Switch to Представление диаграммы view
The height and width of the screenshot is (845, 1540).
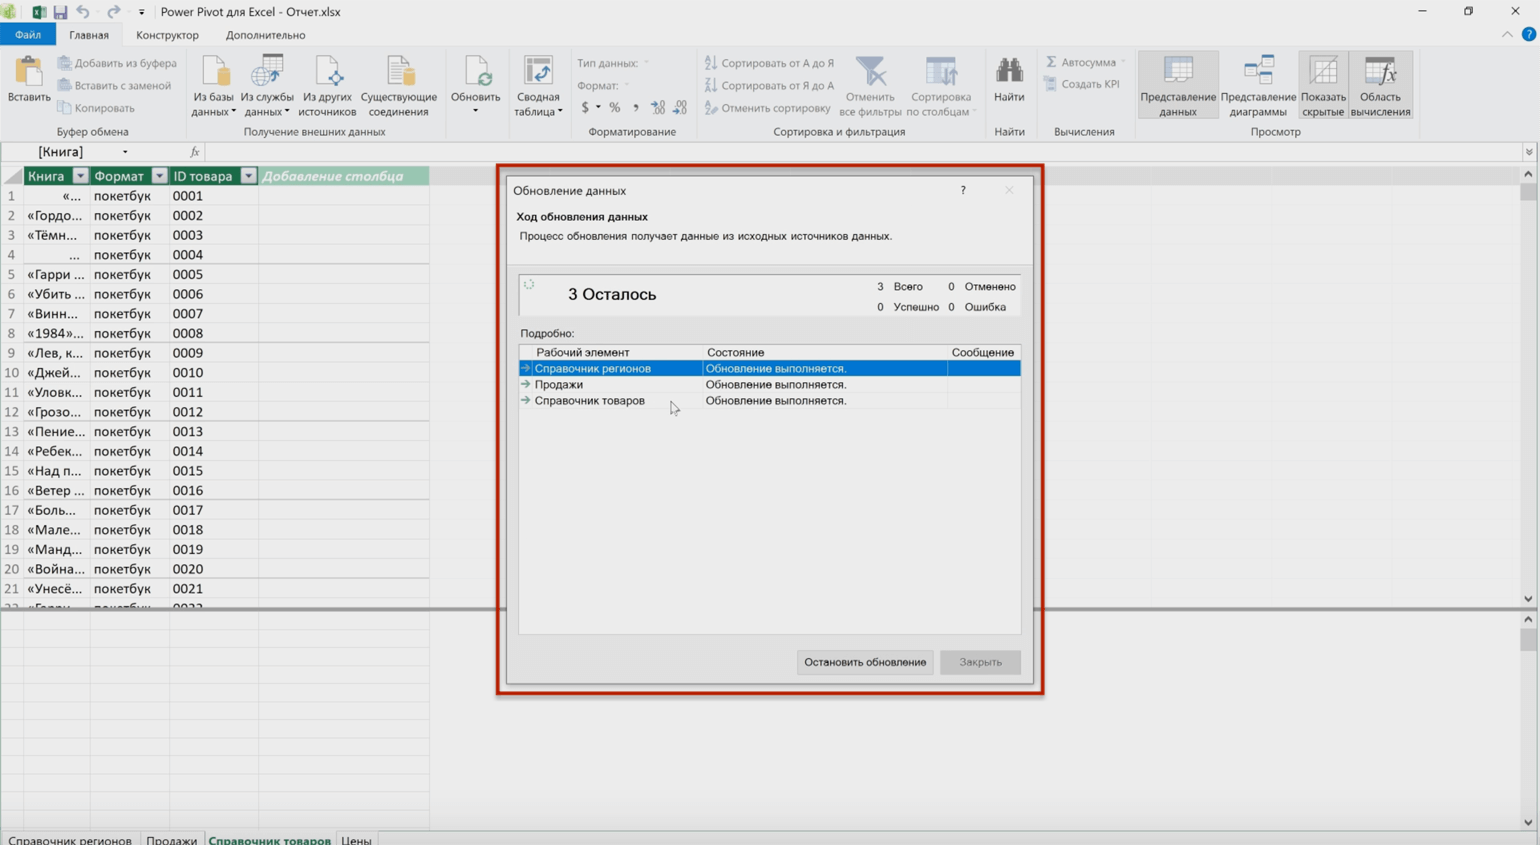tap(1258, 86)
